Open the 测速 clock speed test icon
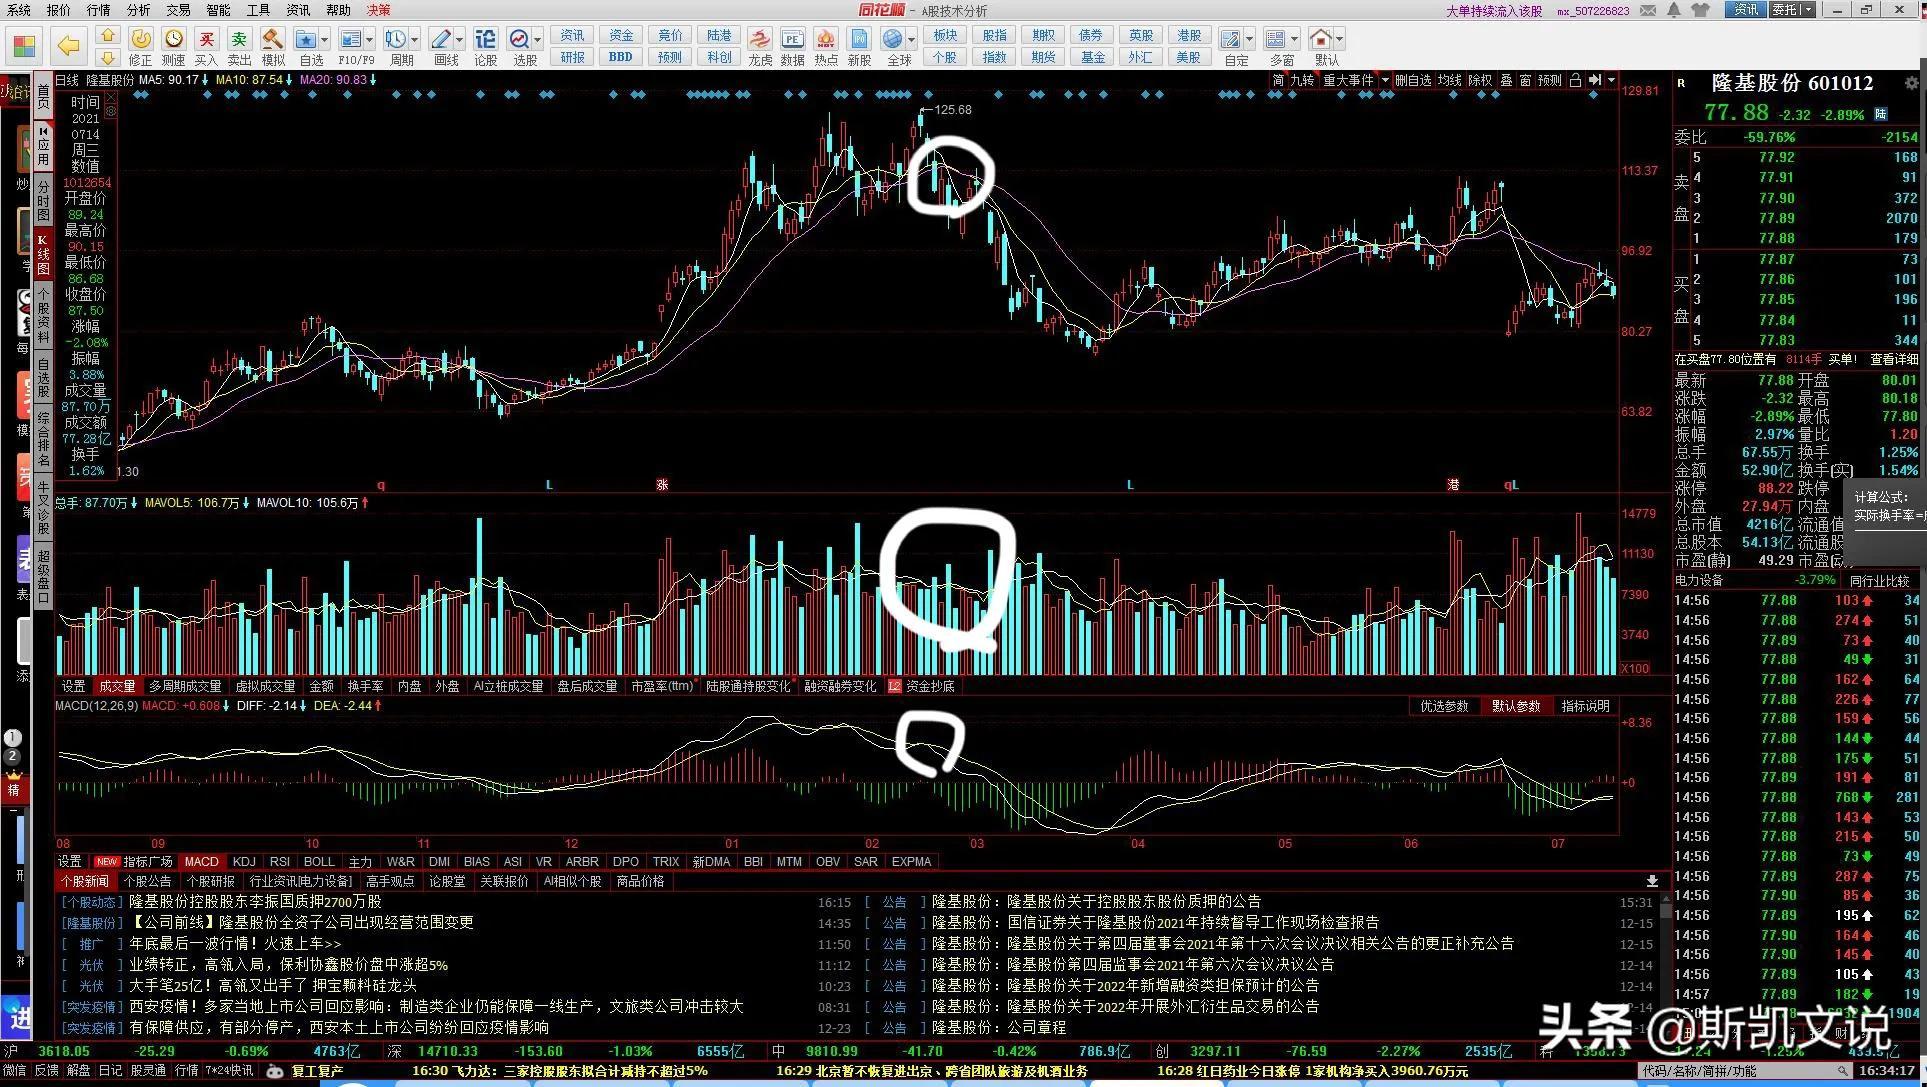Screen dimensions: 1927x1087 [x=174, y=39]
